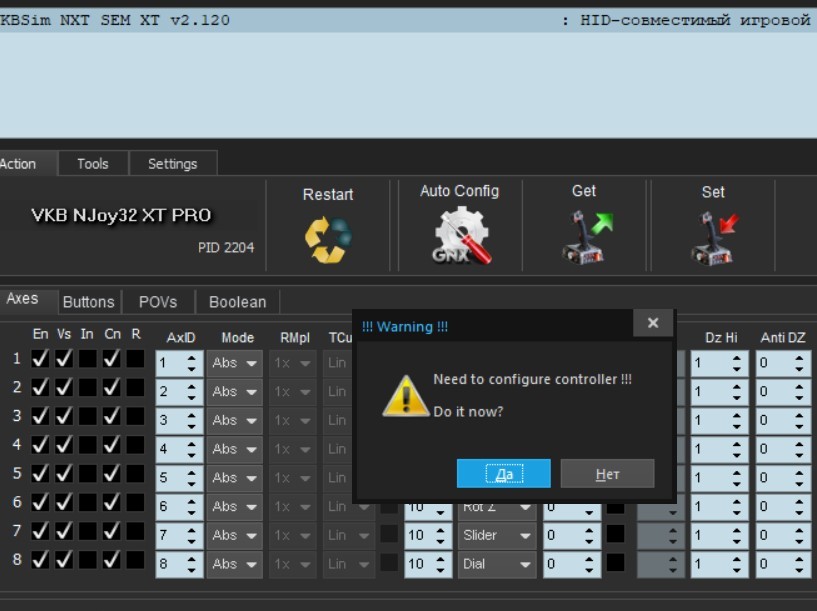Click the AxID field for axis 4
Screen dimensions: 817x611
(x=179, y=449)
